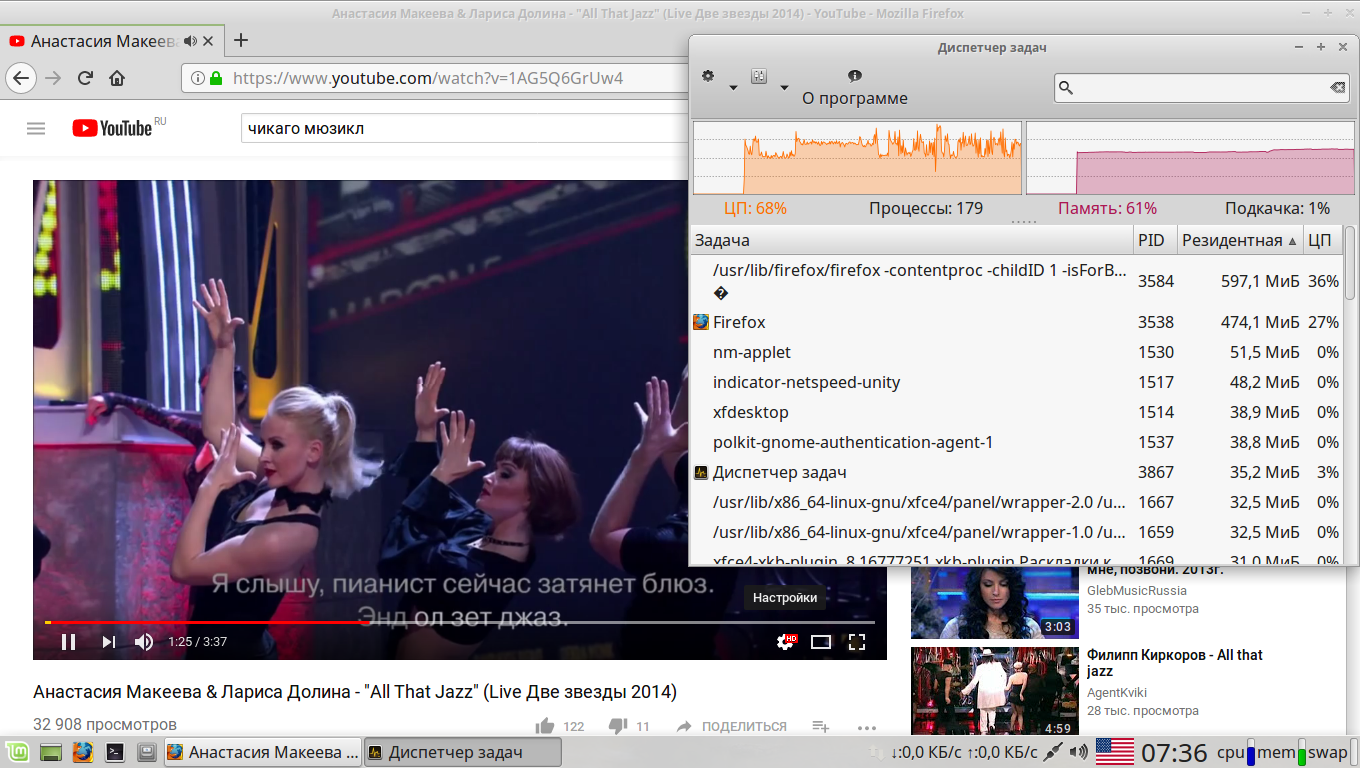Open Филипп Киркоров video thumbnail 4:59

point(995,692)
